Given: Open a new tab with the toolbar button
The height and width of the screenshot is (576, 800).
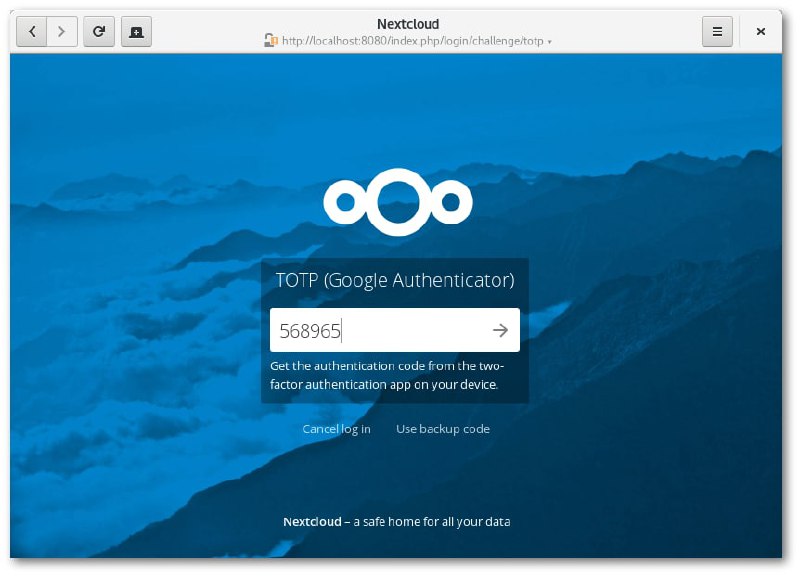Looking at the screenshot, I should (136, 32).
